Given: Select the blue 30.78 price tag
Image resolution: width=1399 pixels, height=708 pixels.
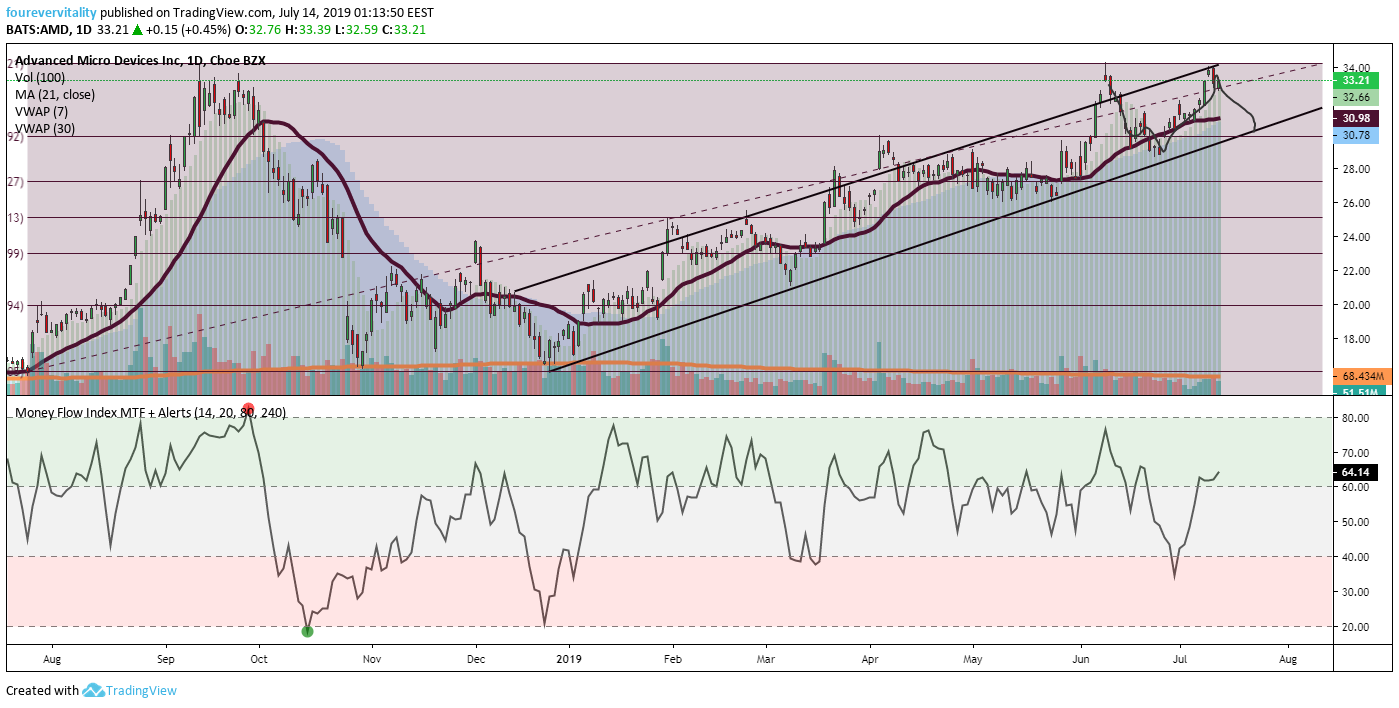Looking at the screenshot, I should pos(1357,135).
